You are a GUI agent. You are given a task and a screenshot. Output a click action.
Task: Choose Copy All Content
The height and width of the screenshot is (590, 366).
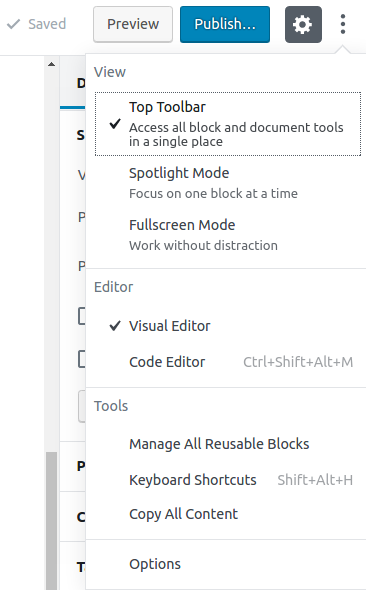[228, 514]
